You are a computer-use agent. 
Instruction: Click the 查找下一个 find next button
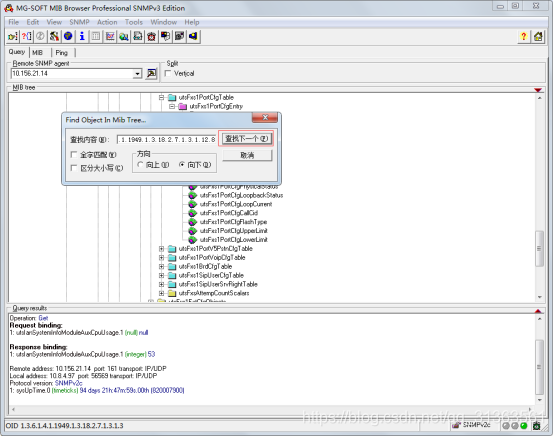coord(247,139)
